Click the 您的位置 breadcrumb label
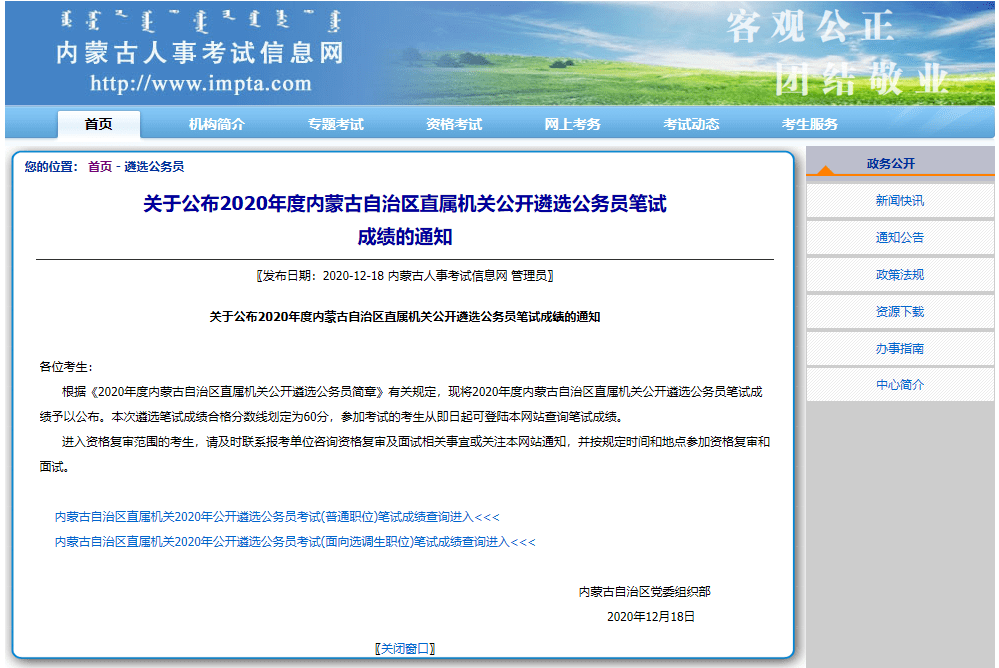The height and width of the screenshot is (668, 999). click(x=51, y=166)
